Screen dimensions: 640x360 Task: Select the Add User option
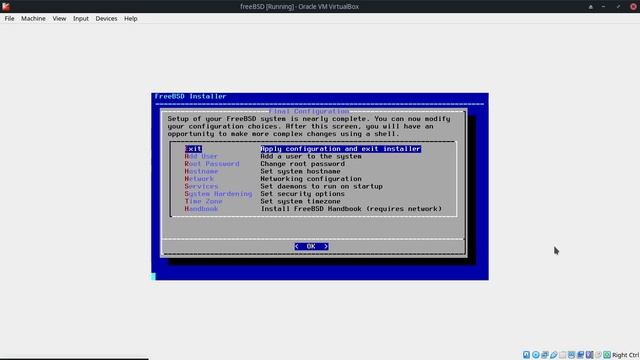[x=201, y=156]
